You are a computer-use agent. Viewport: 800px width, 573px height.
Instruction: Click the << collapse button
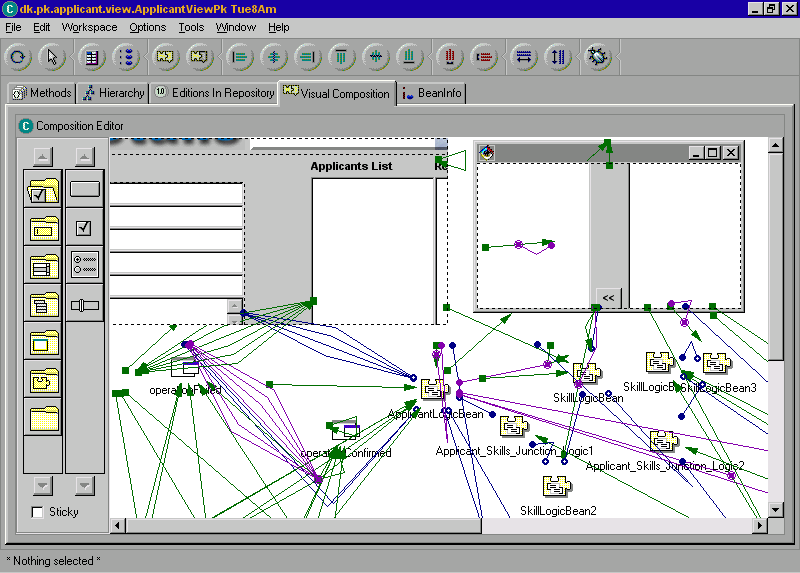tap(608, 298)
